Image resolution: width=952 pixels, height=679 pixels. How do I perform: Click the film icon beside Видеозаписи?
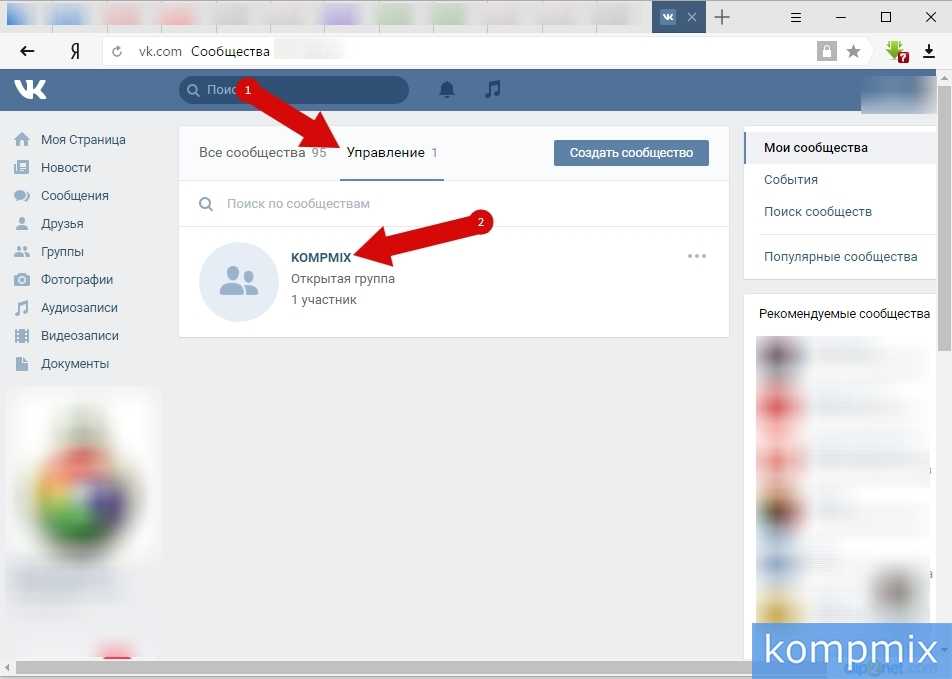pos(22,335)
